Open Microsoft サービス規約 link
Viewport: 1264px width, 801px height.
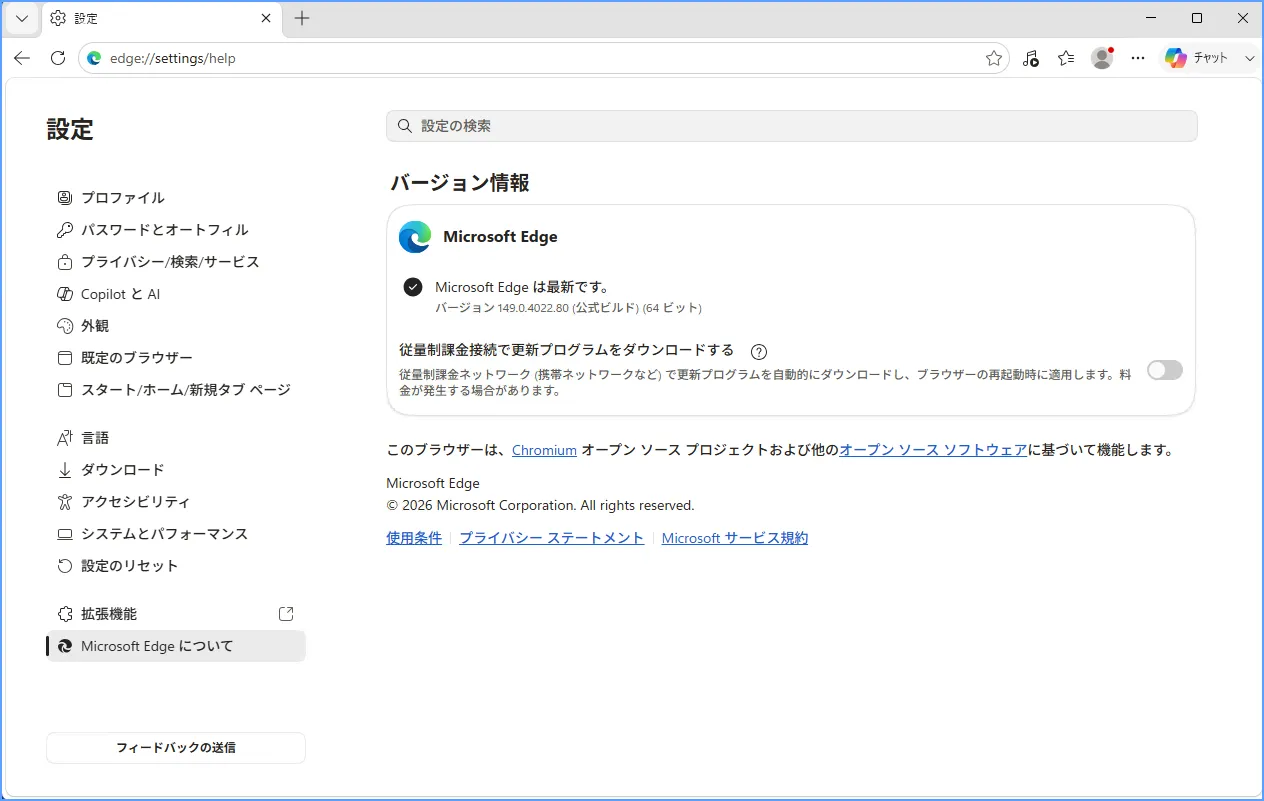pyautogui.click(x=735, y=538)
